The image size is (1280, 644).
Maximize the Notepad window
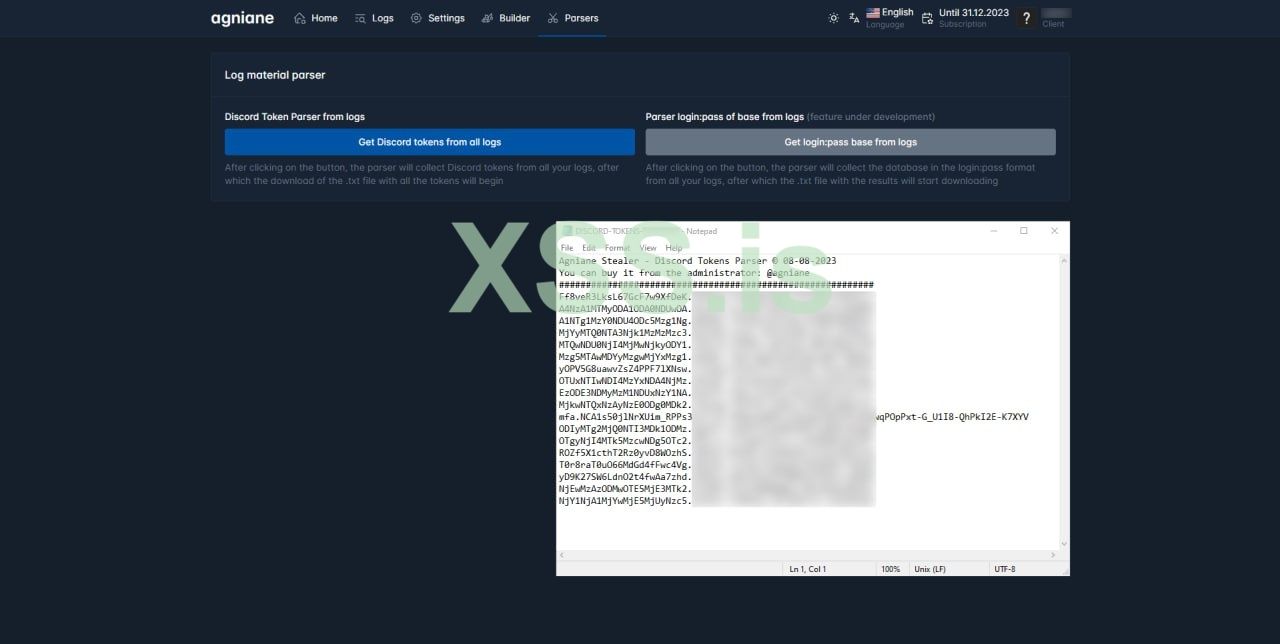point(1024,231)
